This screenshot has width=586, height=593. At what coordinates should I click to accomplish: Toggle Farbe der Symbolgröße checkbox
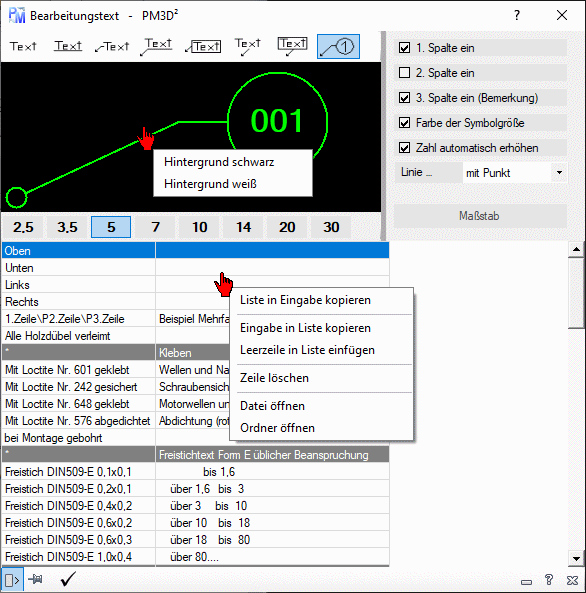(x=404, y=123)
